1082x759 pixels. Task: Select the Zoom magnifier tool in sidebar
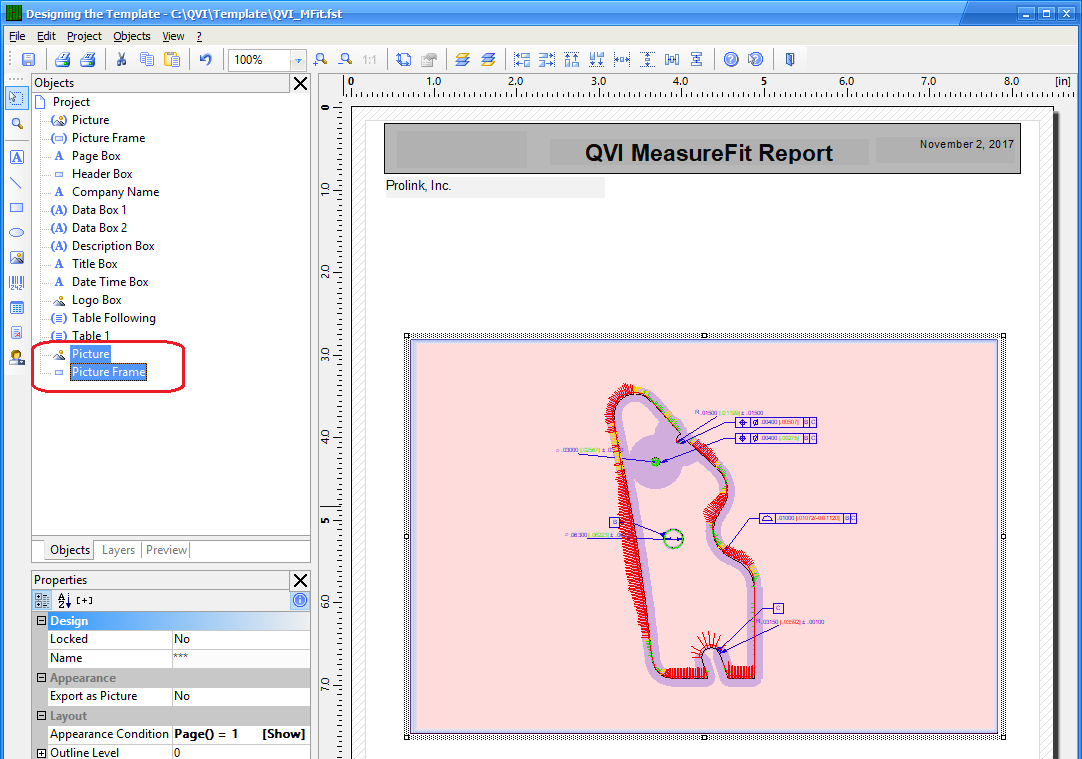point(17,124)
